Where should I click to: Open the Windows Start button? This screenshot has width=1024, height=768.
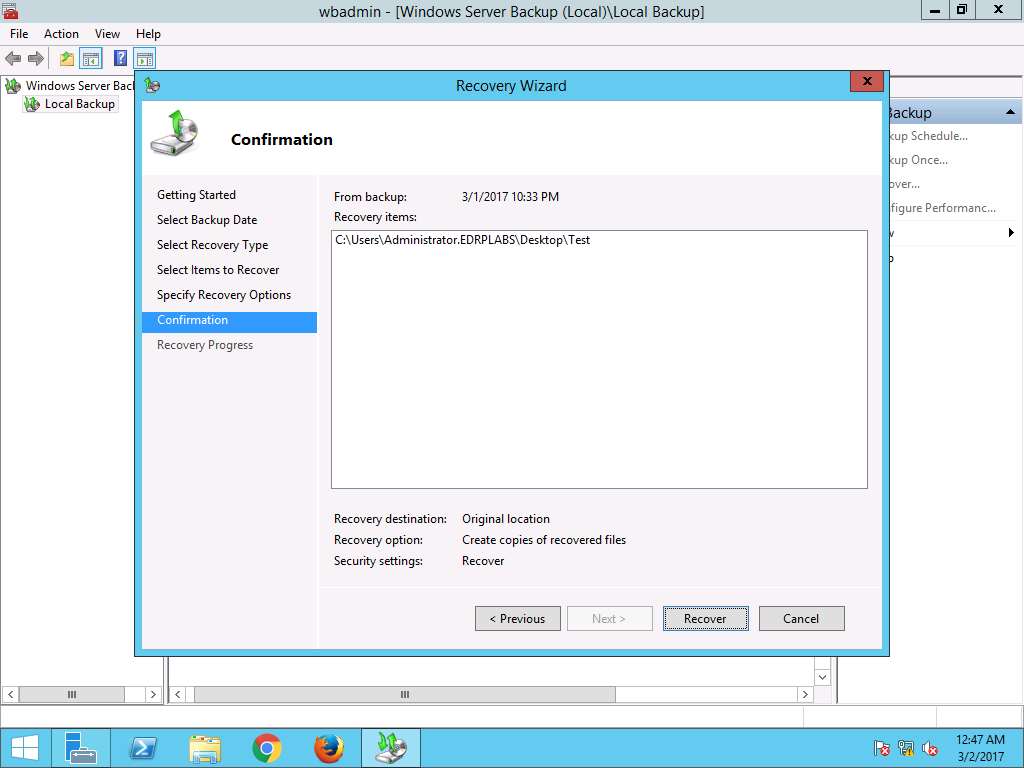pyautogui.click(x=24, y=748)
